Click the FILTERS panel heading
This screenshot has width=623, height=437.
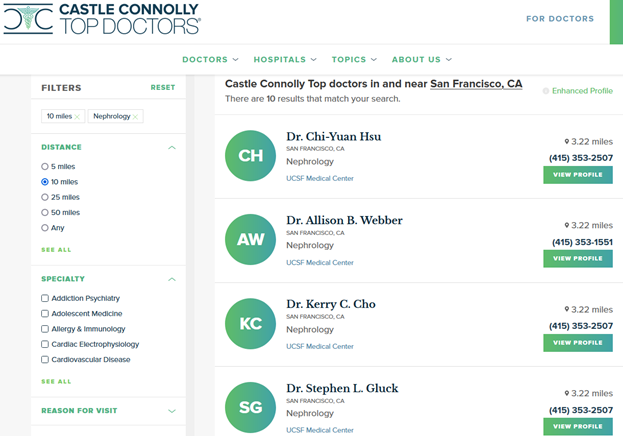(61, 88)
